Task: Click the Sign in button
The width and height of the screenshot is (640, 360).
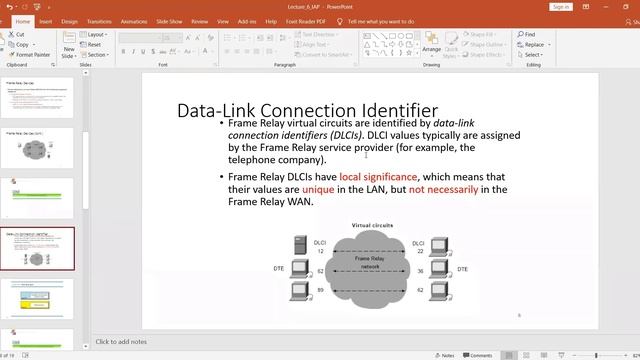Action: pyautogui.click(x=561, y=7)
